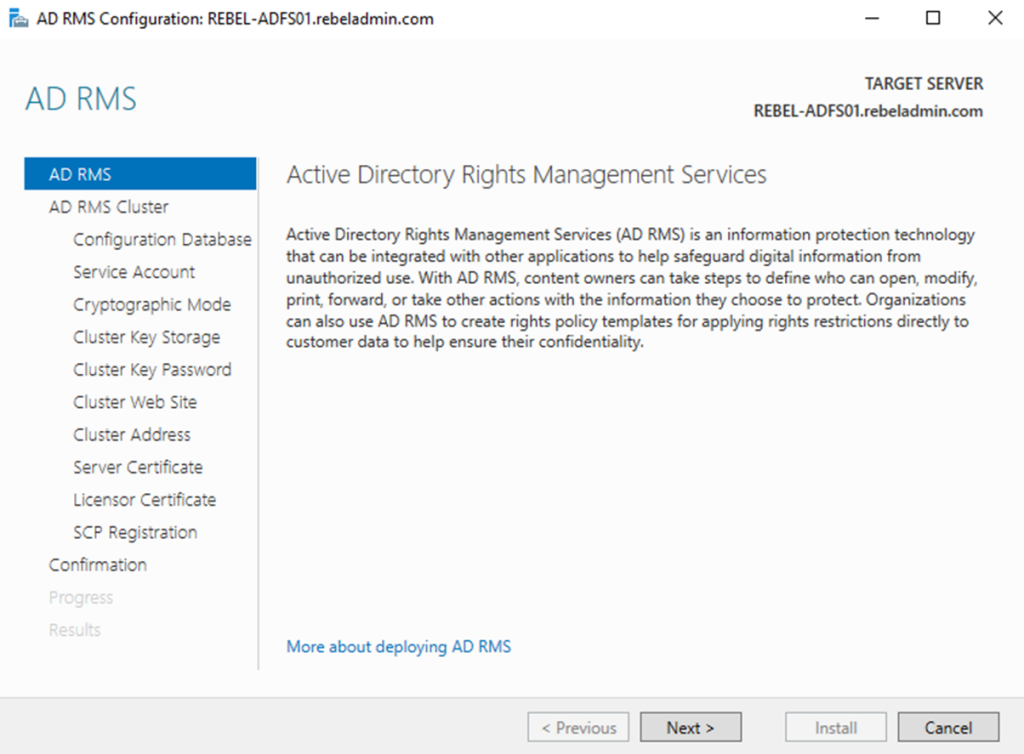
Task: Select the Service Account step
Action: click(133, 271)
